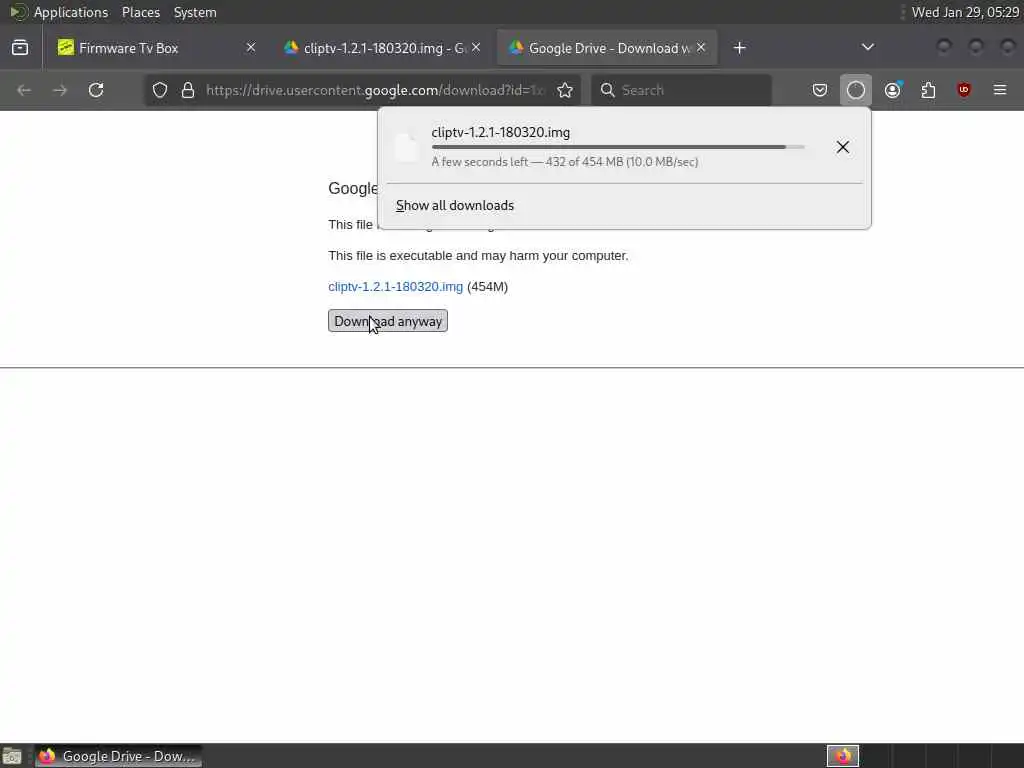
Task: Open the System menu
Action: (x=195, y=12)
